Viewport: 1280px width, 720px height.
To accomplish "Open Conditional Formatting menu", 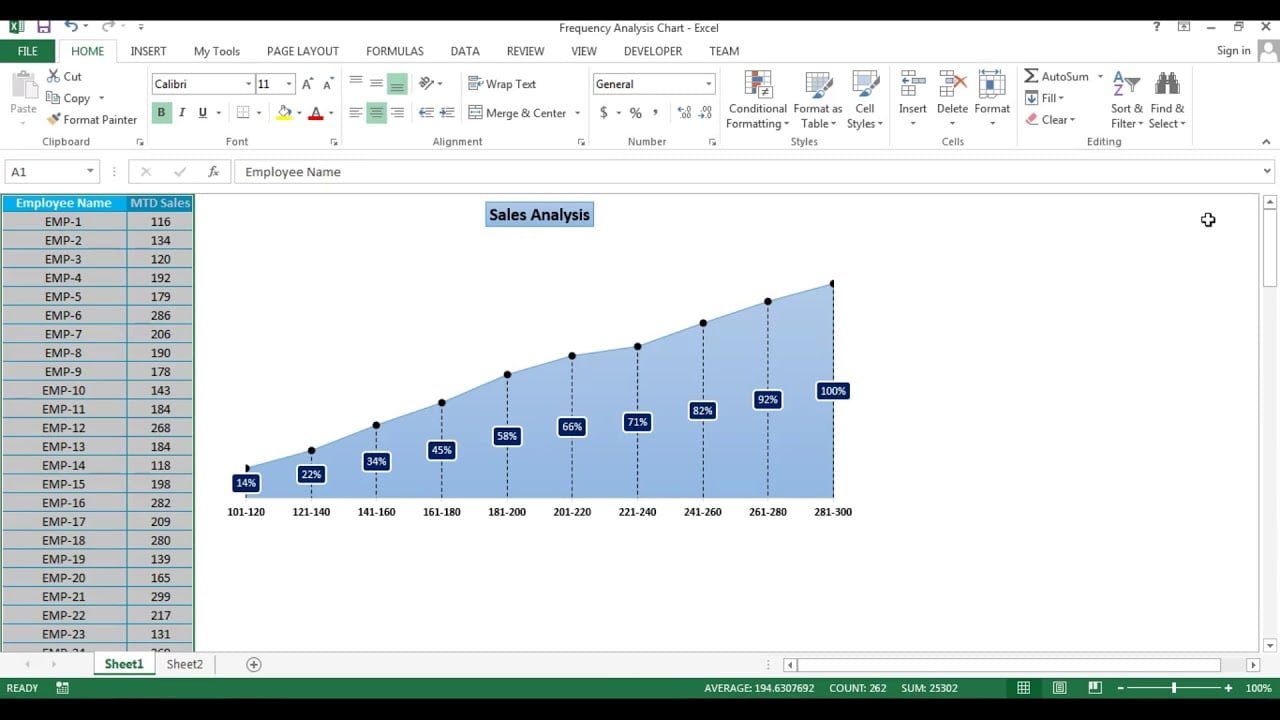I will pyautogui.click(x=757, y=100).
